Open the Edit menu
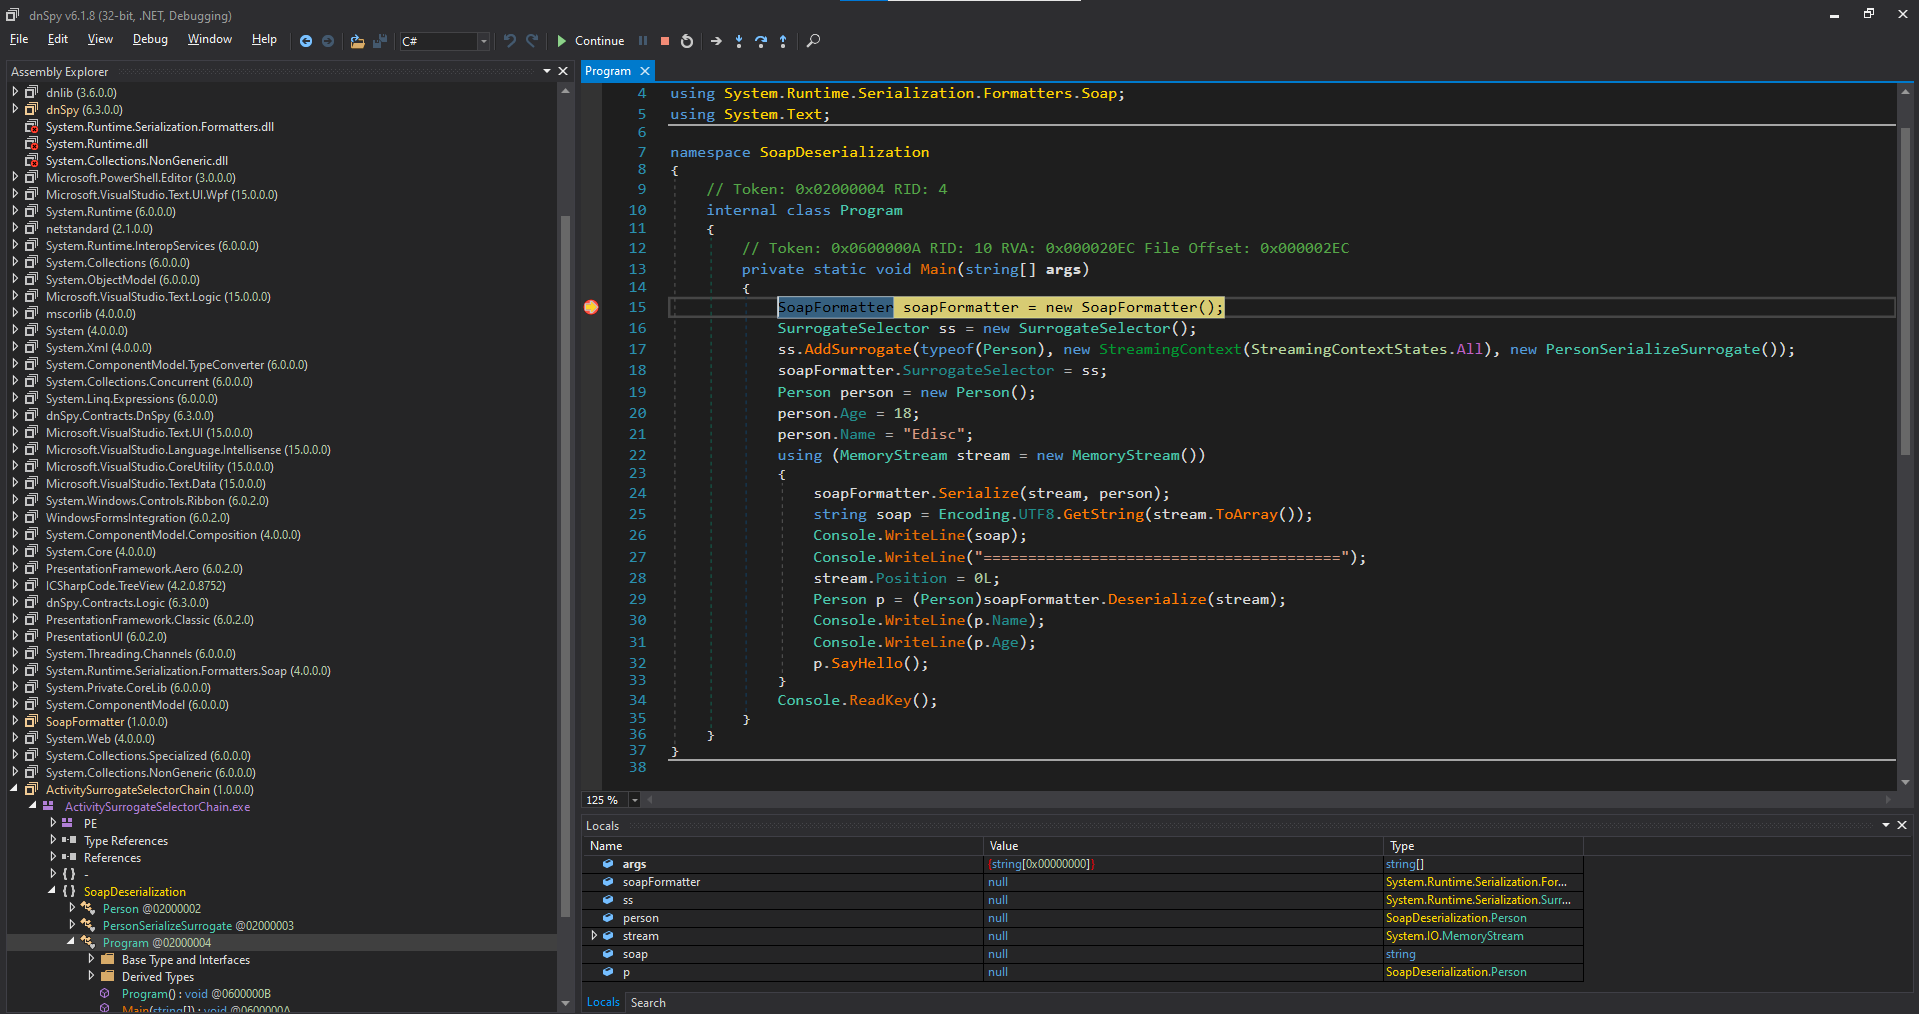The height and width of the screenshot is (1014, 1919). pyautogui.click(x=58, y=39)
